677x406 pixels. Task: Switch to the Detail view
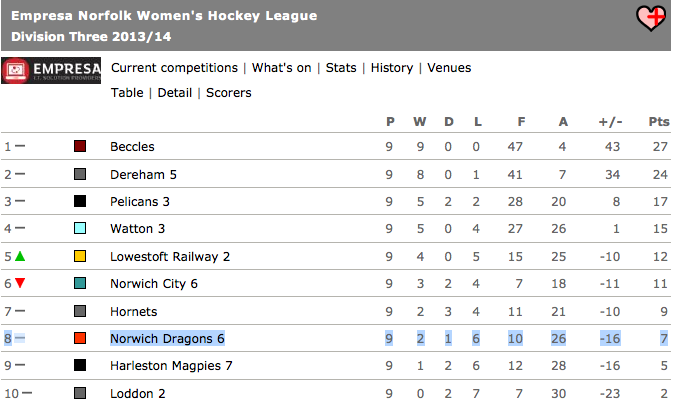[174, 93]
